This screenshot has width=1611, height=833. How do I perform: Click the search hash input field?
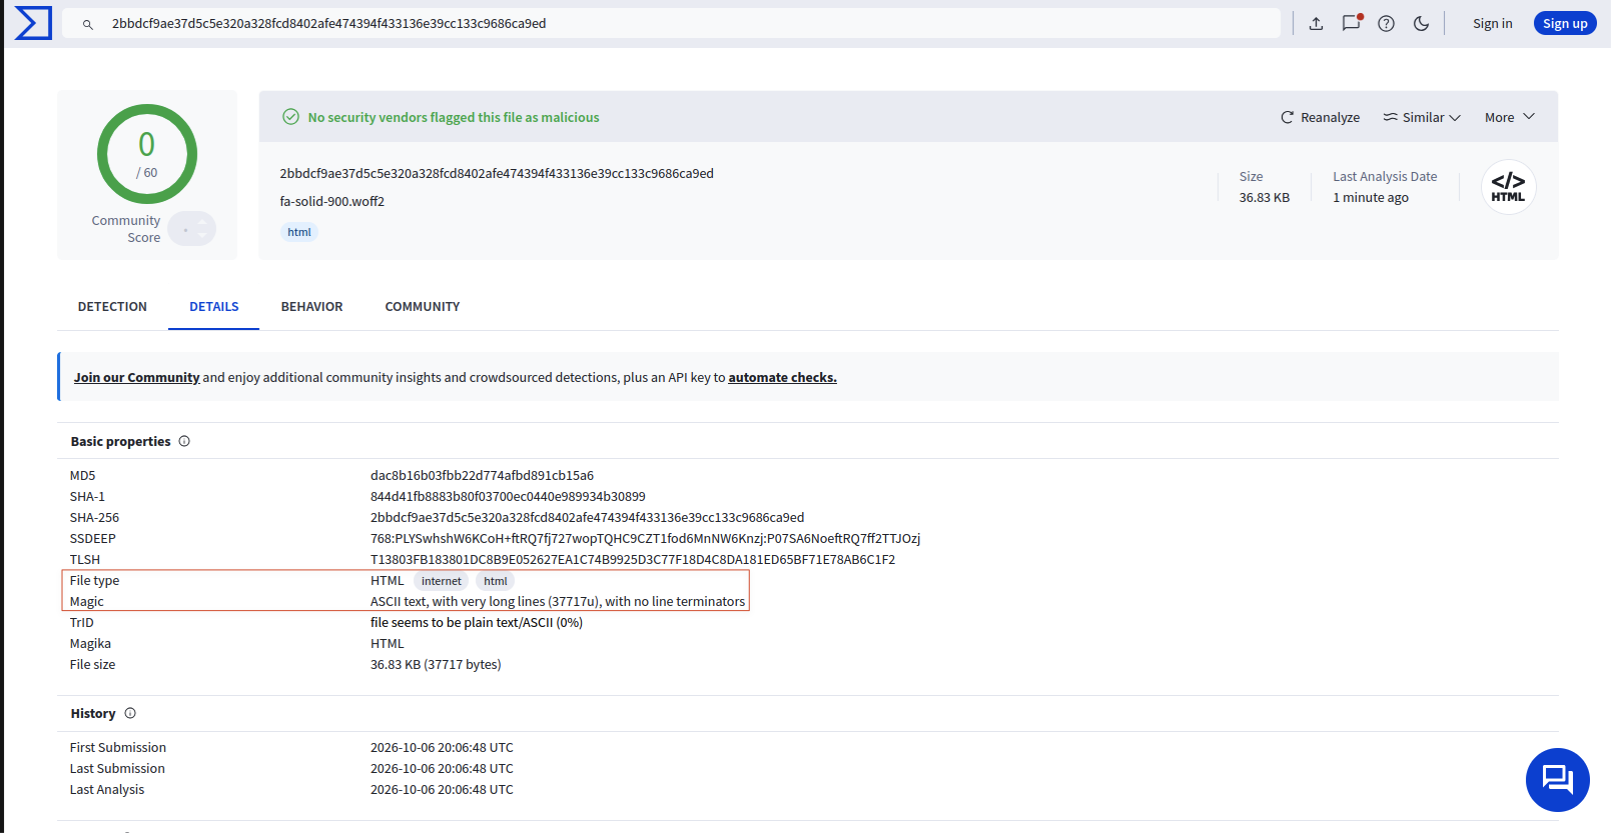click(x=671, y=23)
